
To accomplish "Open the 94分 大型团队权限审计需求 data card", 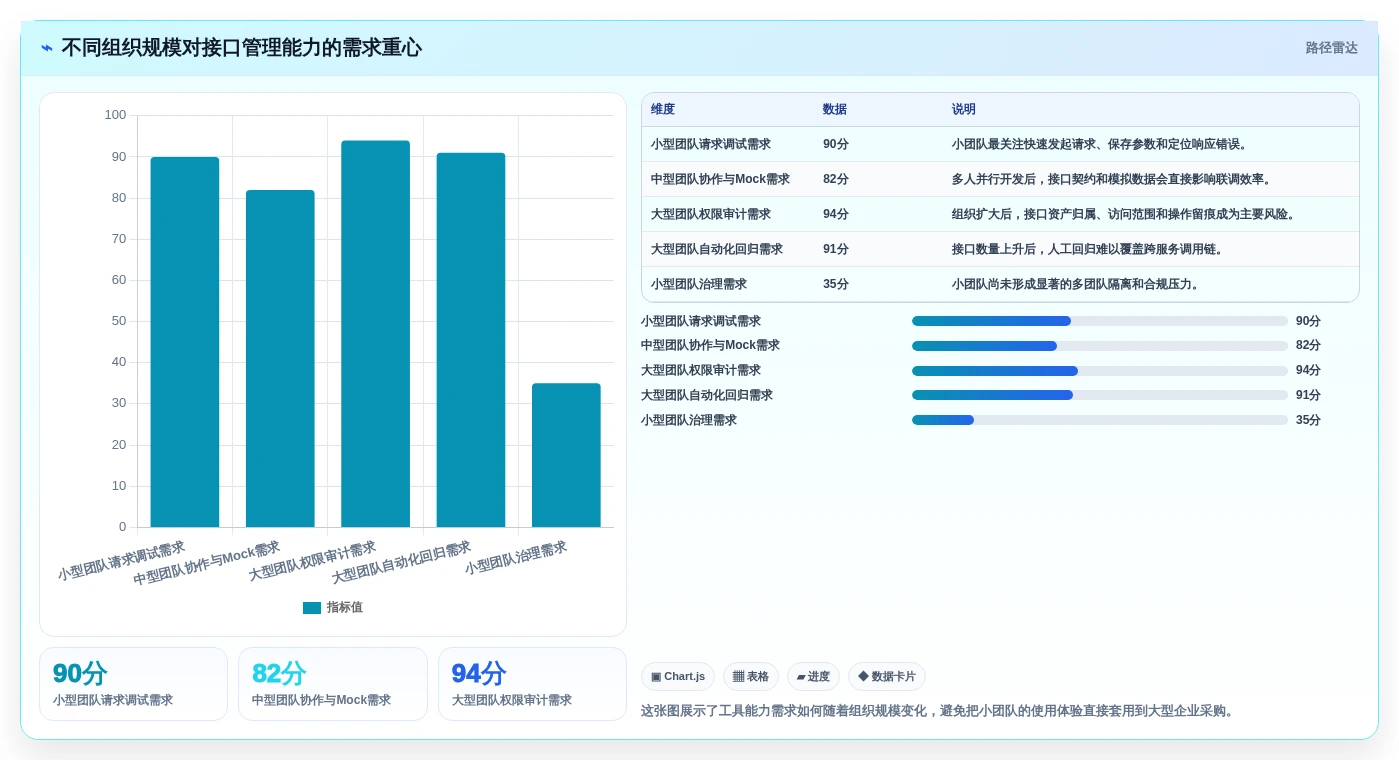I will click(532, 684).
